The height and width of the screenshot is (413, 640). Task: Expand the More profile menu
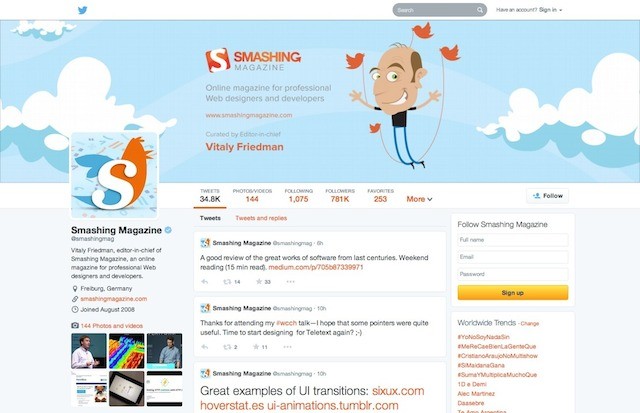[x=419, y=199]
